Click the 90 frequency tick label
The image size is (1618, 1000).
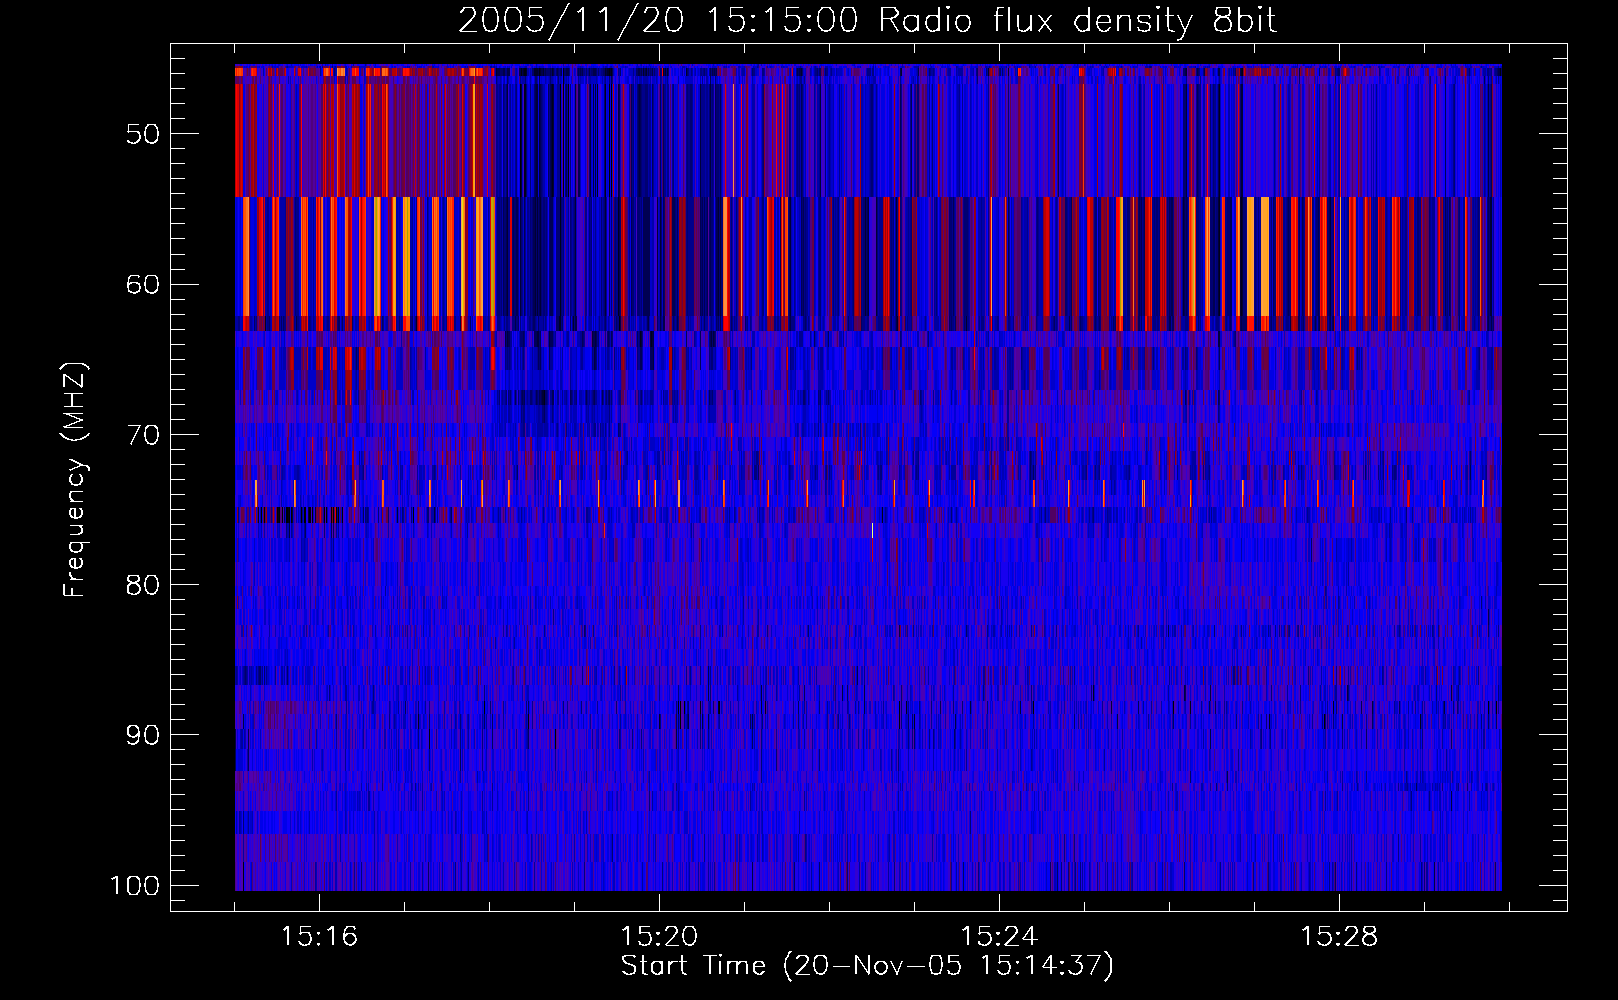click(x=143, y=735)
